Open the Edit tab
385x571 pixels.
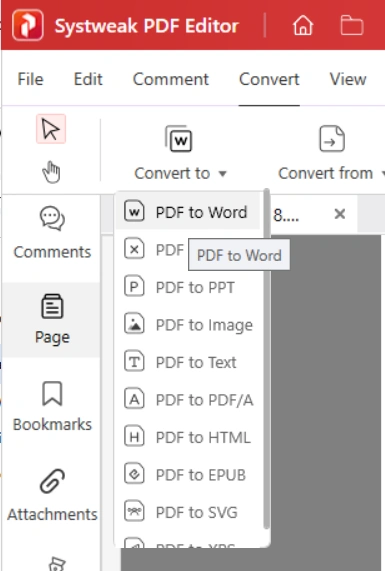click(88, 79)
